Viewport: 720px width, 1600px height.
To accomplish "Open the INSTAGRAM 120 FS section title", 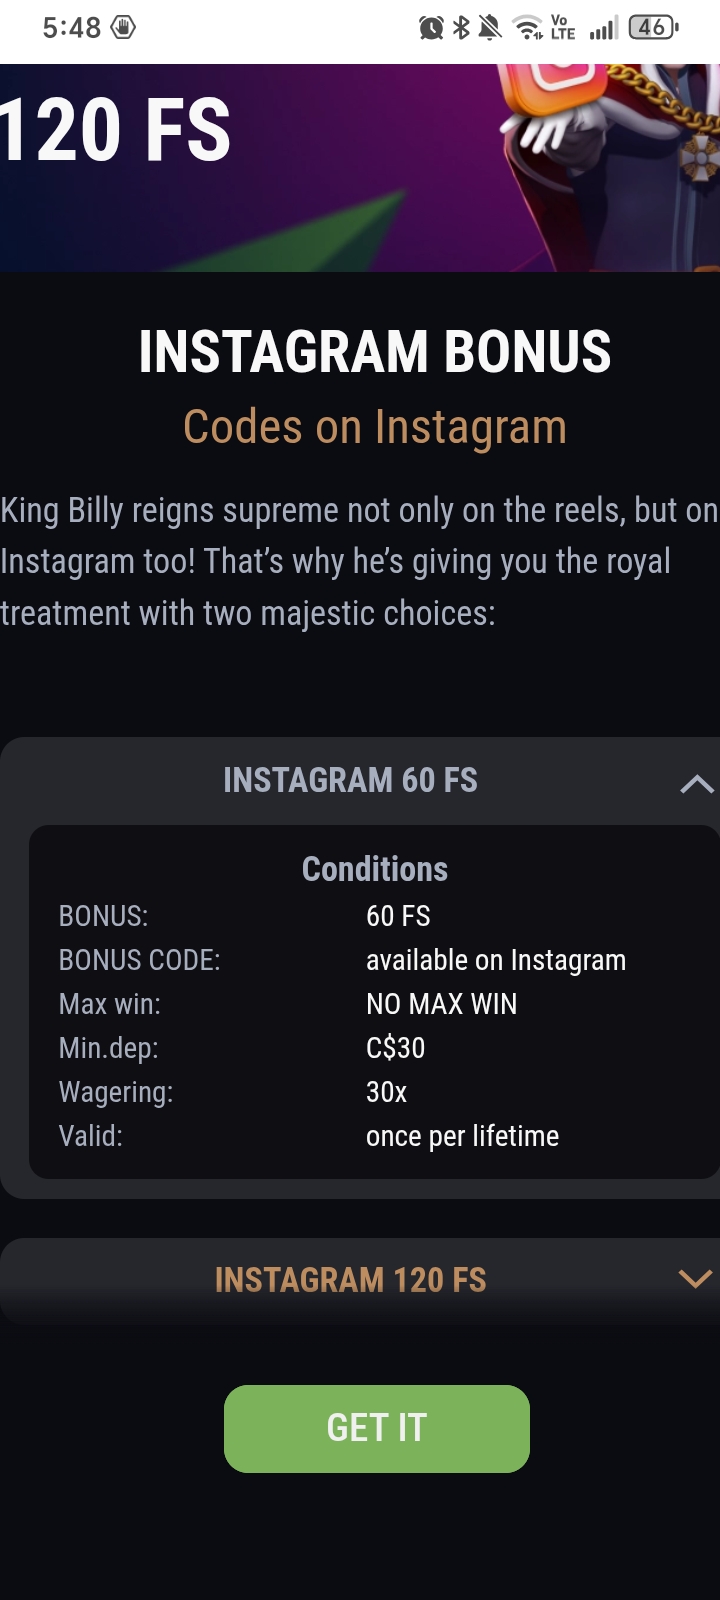I will pyautogui.click(x=350, y=1280).
